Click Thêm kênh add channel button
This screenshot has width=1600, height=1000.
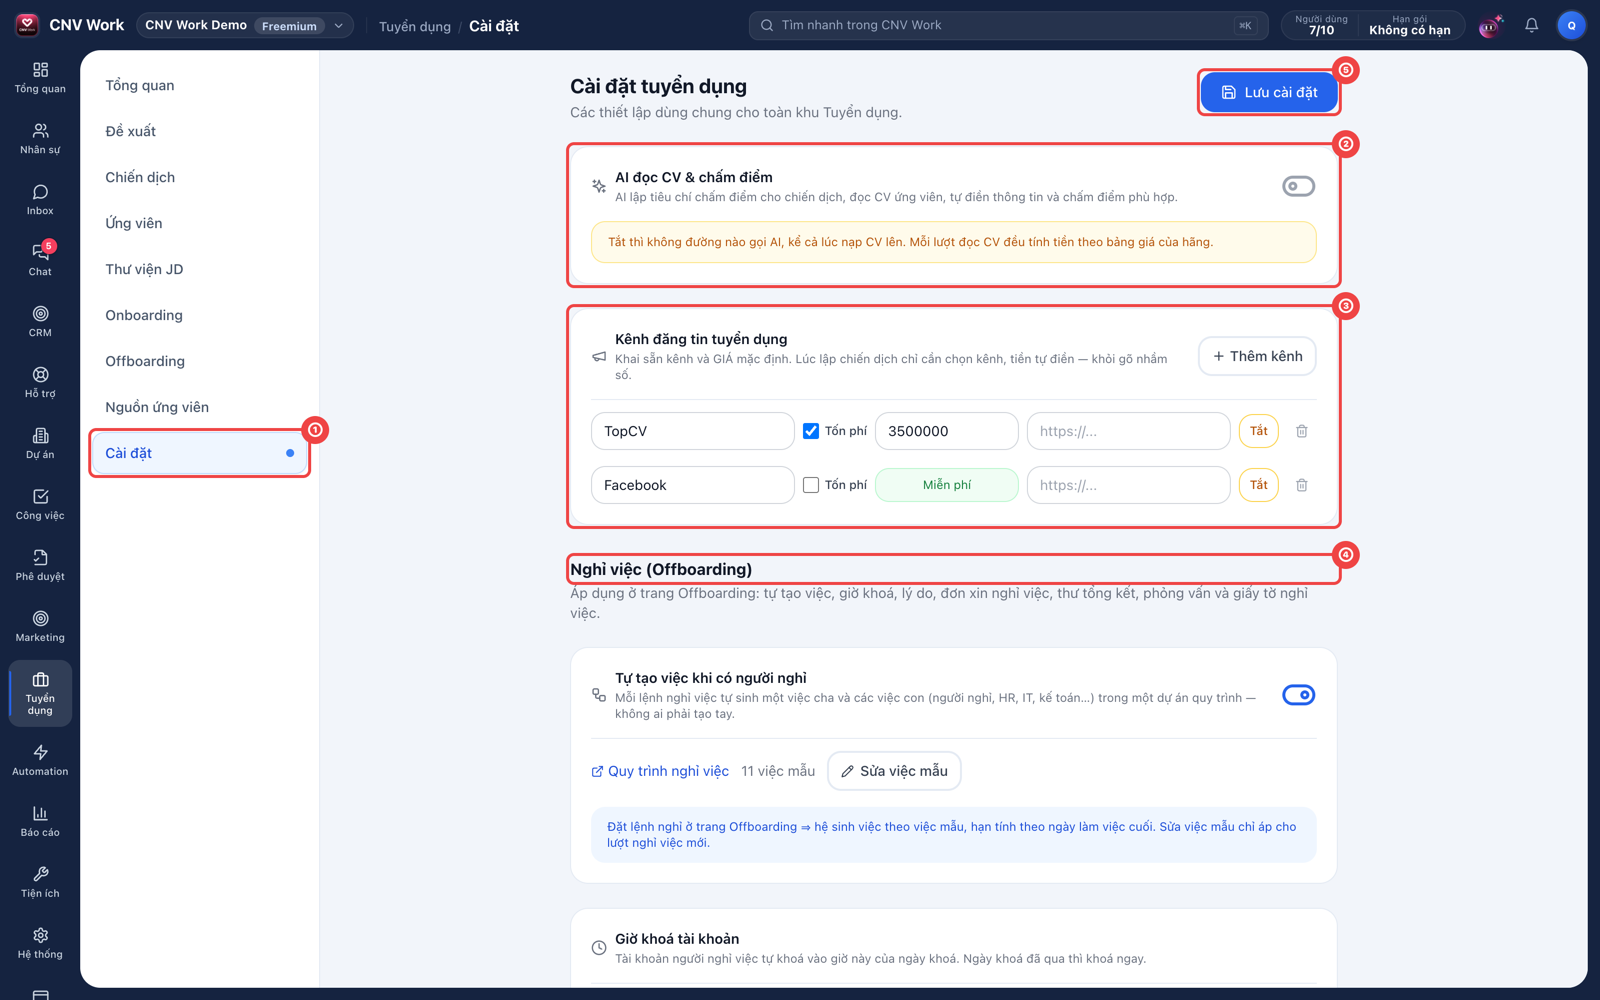[1257, 356]
